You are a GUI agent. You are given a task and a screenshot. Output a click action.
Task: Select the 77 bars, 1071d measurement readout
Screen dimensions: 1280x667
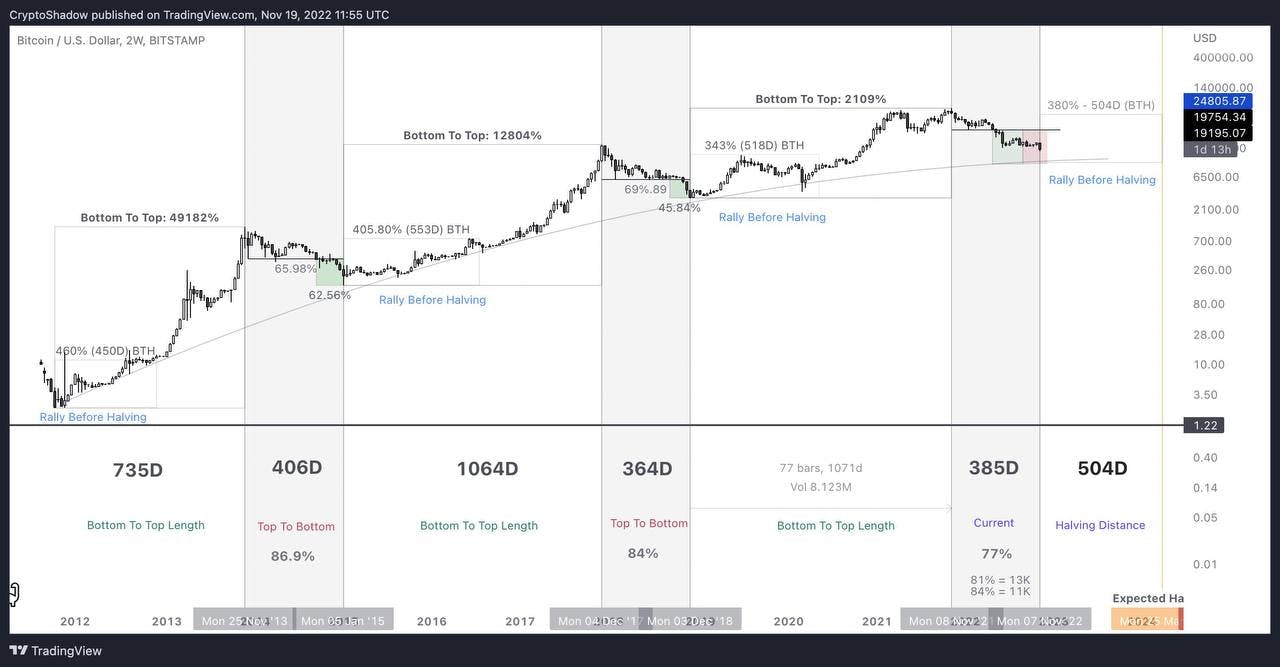pos(821,466)
